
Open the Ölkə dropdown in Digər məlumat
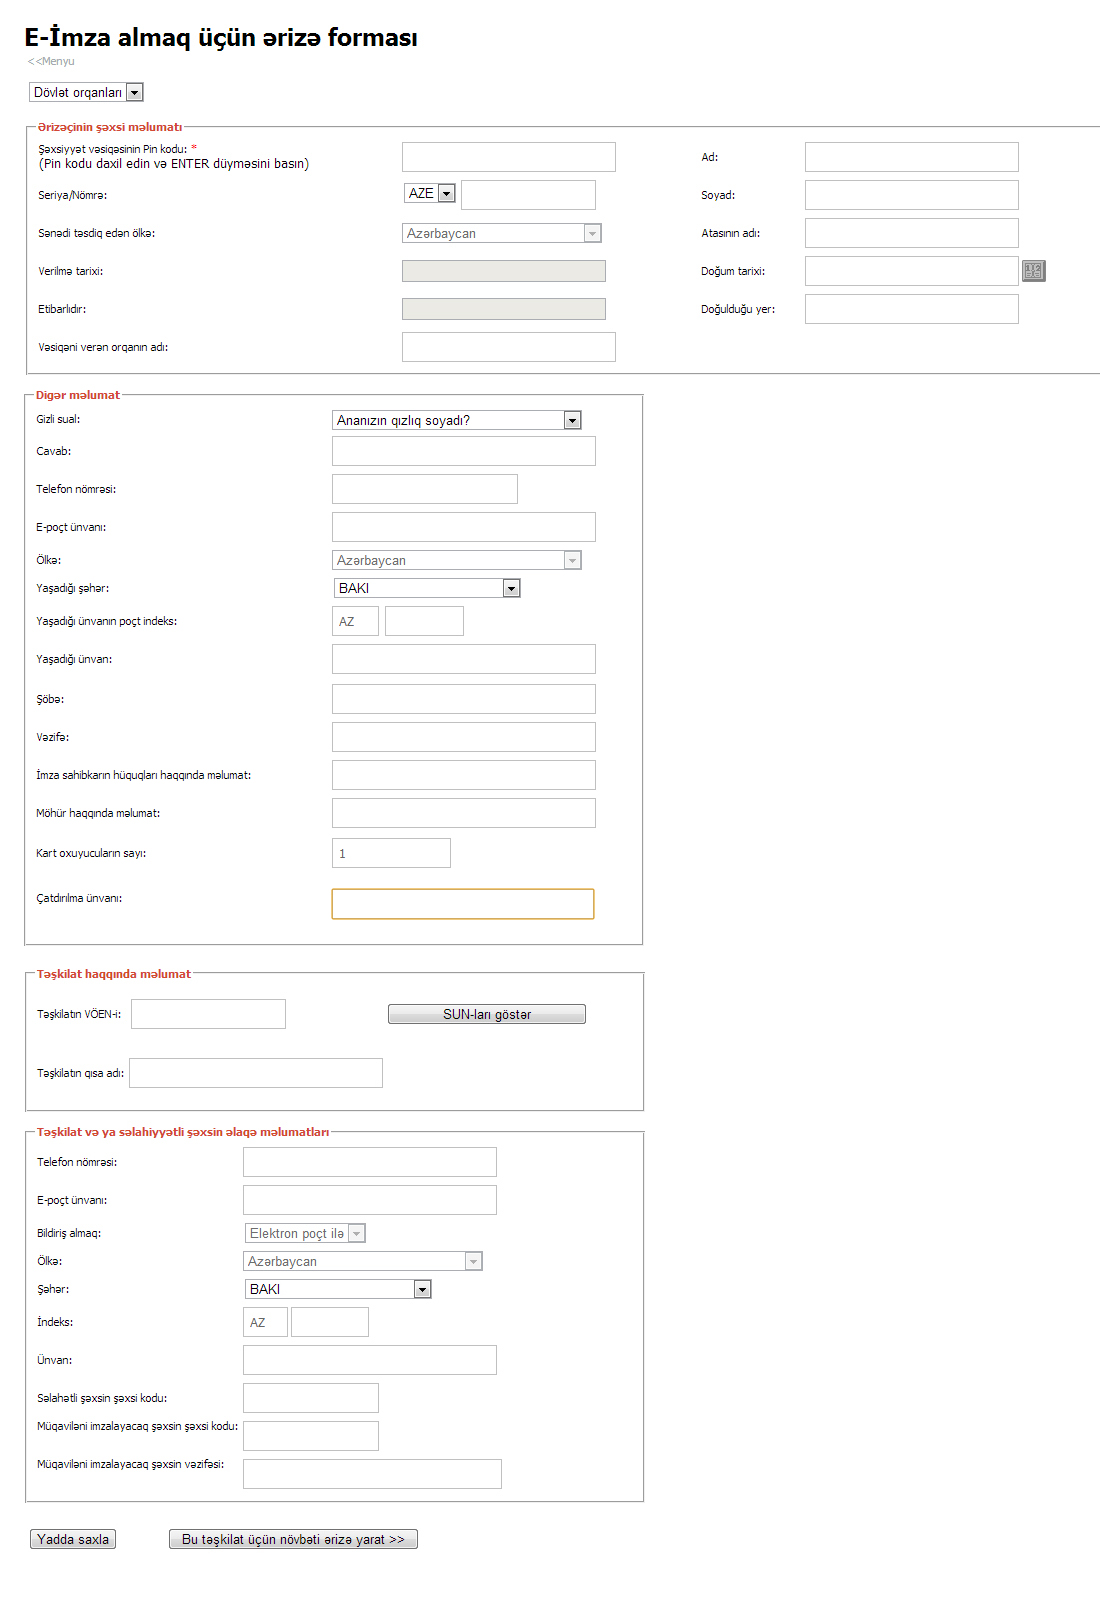(x=457, y=560)
